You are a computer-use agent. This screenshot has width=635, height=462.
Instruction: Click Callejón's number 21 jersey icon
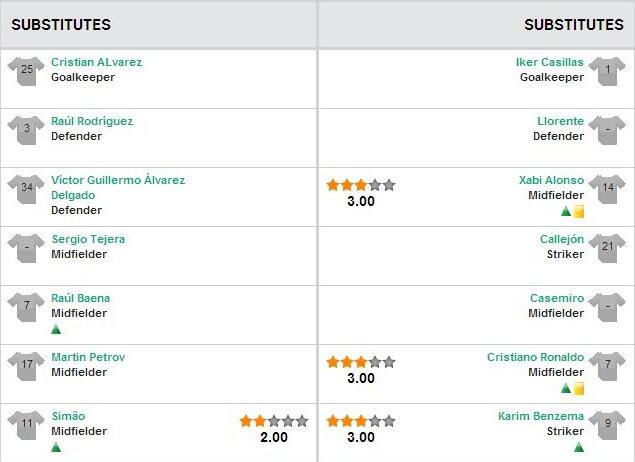coord(607,249)
